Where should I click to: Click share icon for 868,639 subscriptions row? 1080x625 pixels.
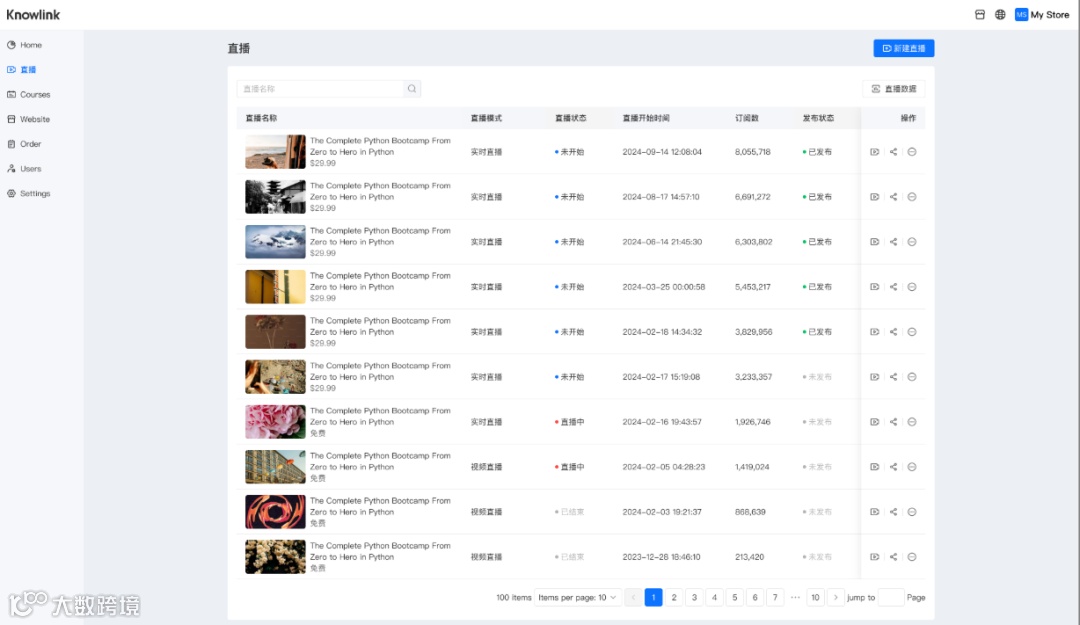pos(893,512)
